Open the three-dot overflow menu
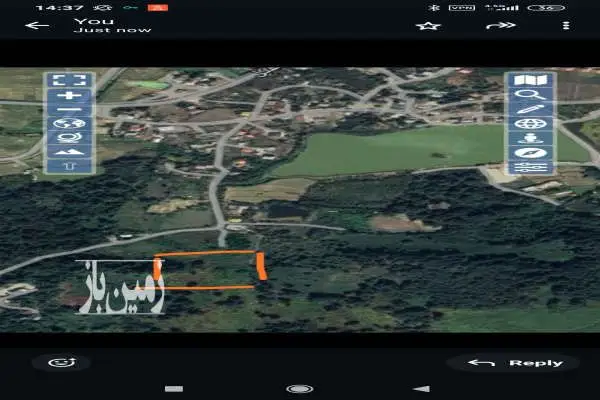 [566, 26]
